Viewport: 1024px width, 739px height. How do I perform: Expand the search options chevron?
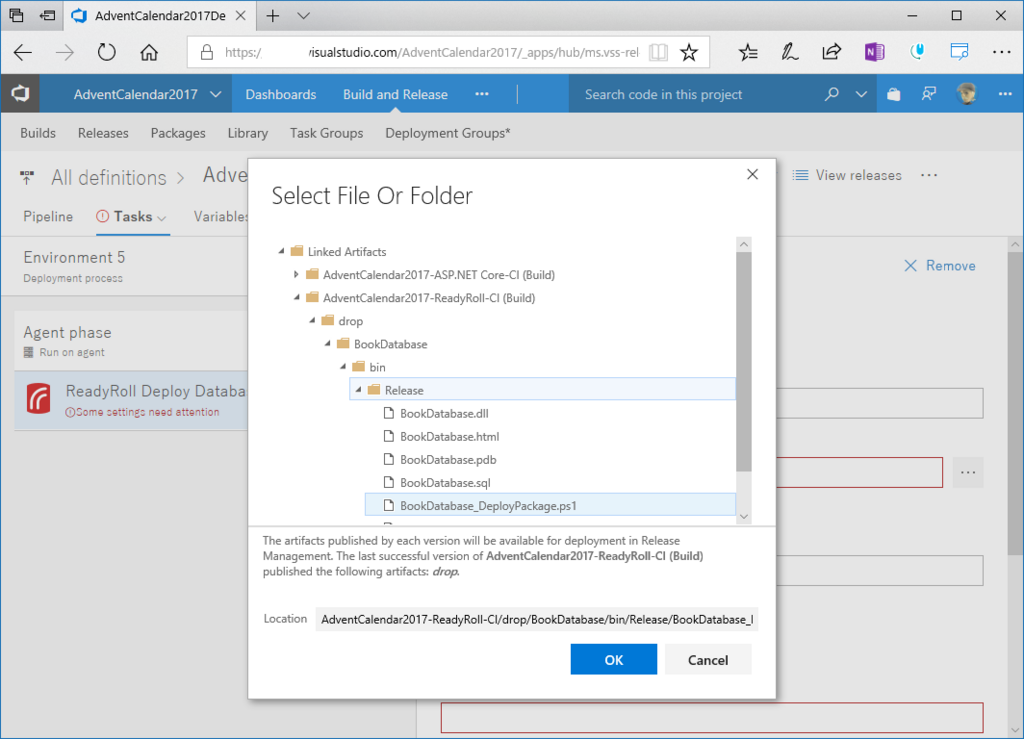click(x=861, y=95)
